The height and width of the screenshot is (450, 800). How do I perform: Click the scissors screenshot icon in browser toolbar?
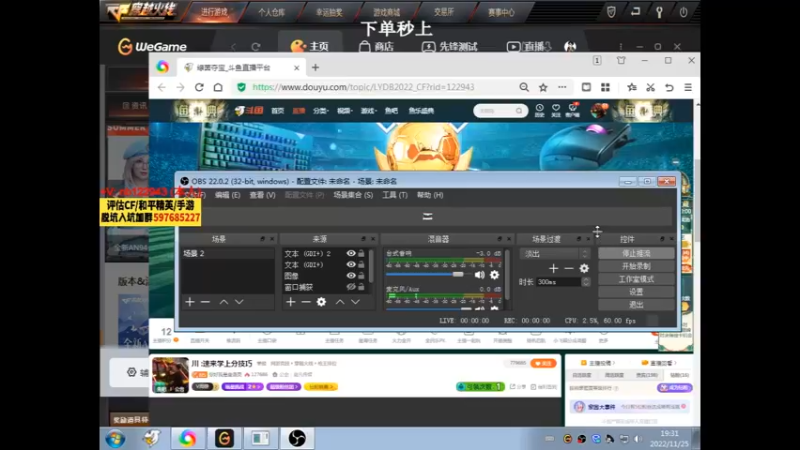(x=651, y=87)
